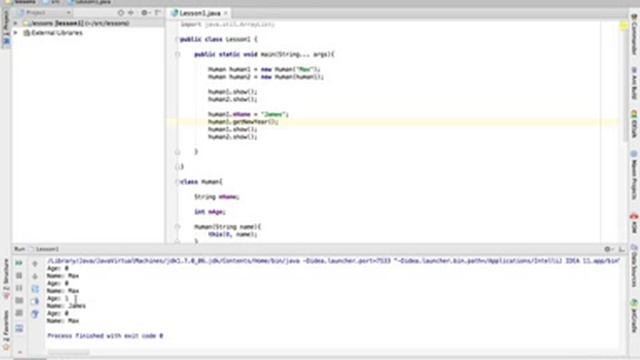Open the IDEtalk tool window
Screen dimensions: 640x360
click(x=634, y=124)
